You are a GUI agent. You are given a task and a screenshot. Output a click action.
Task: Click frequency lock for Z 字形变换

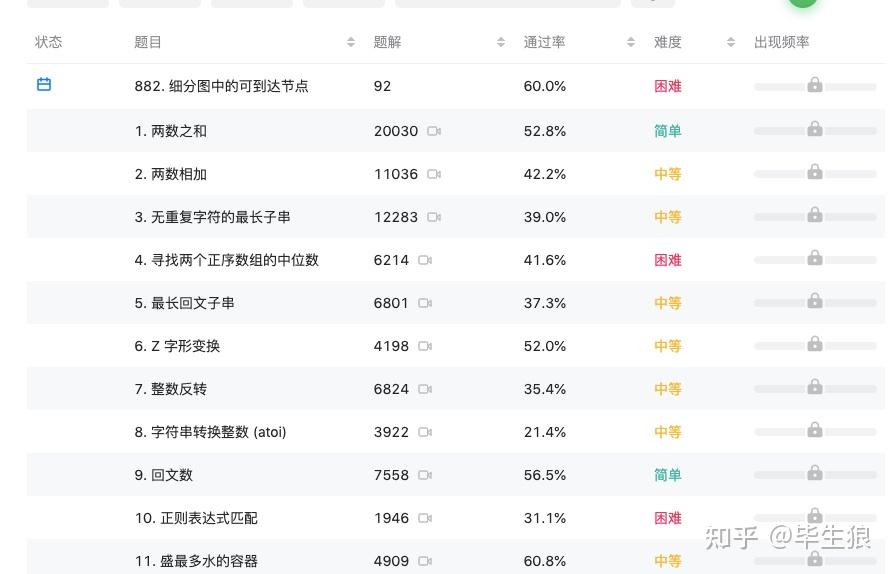(x=815, y=344)
